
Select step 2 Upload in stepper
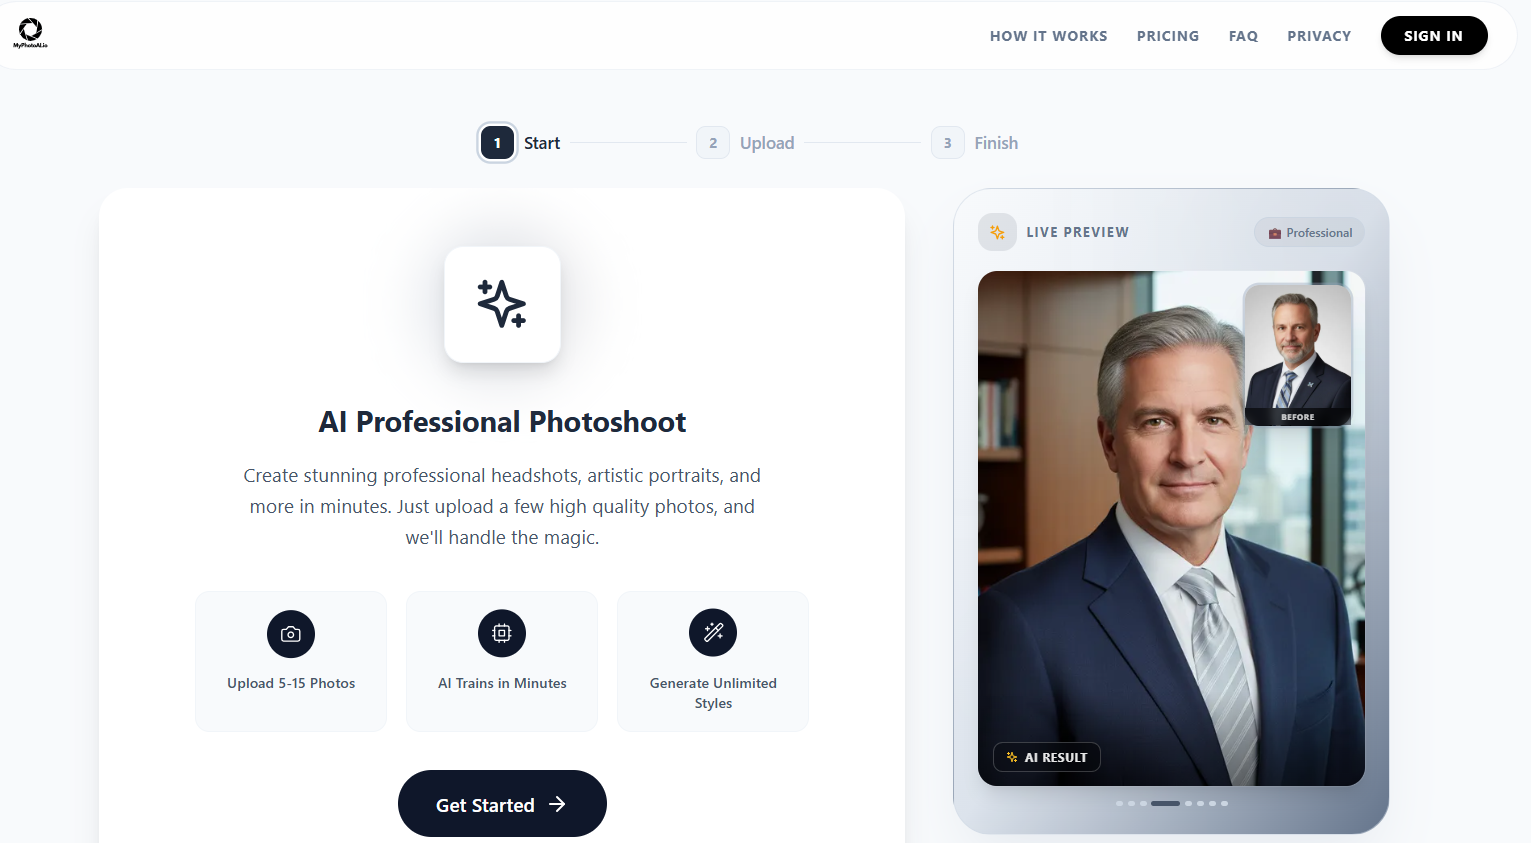pyautogui.click(x=746, y=143)
